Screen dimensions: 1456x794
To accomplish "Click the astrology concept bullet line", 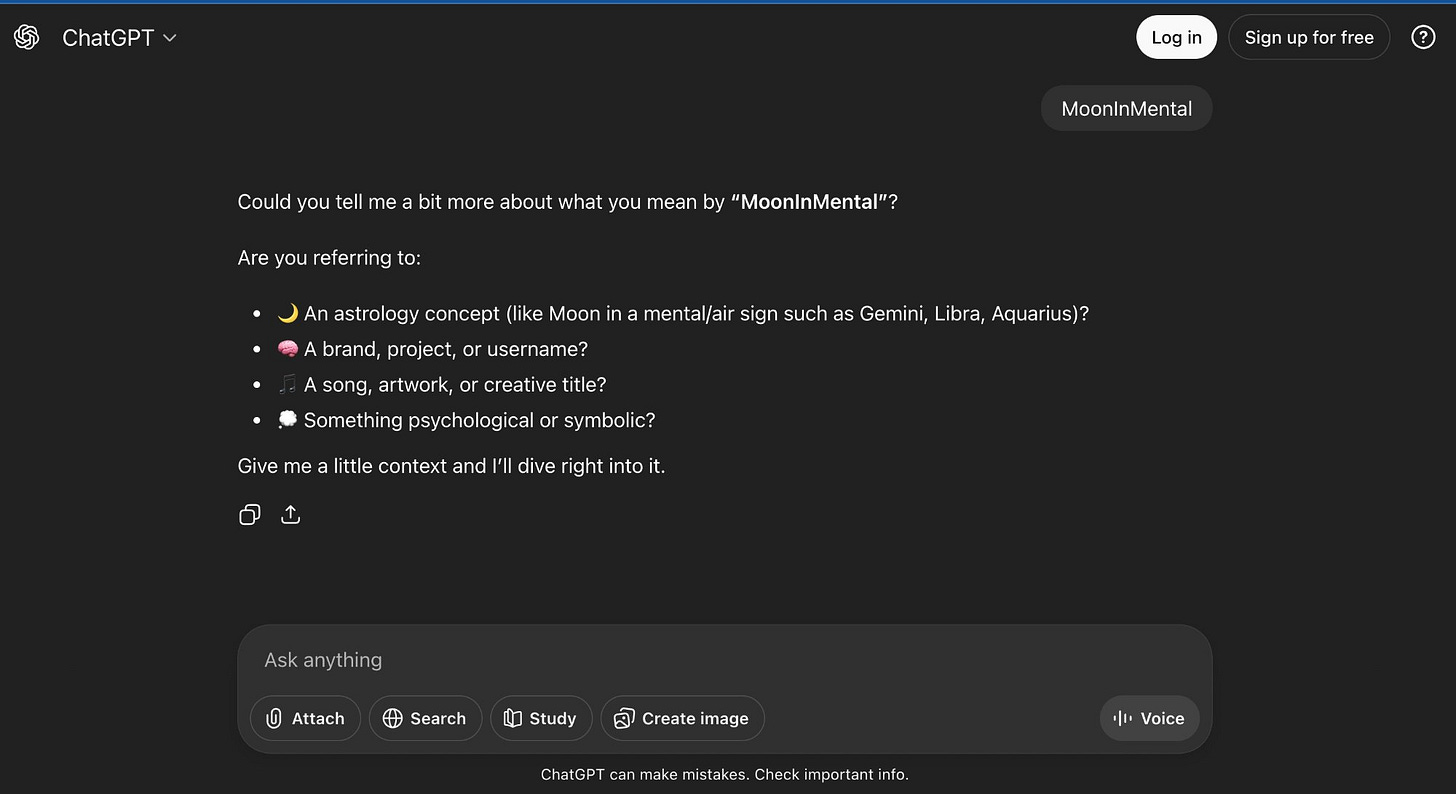I will click(683, 313).
